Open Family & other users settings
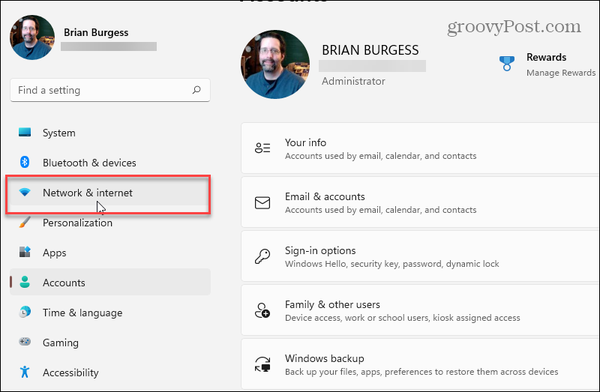 pyautogui.click(x=420, y=310)
